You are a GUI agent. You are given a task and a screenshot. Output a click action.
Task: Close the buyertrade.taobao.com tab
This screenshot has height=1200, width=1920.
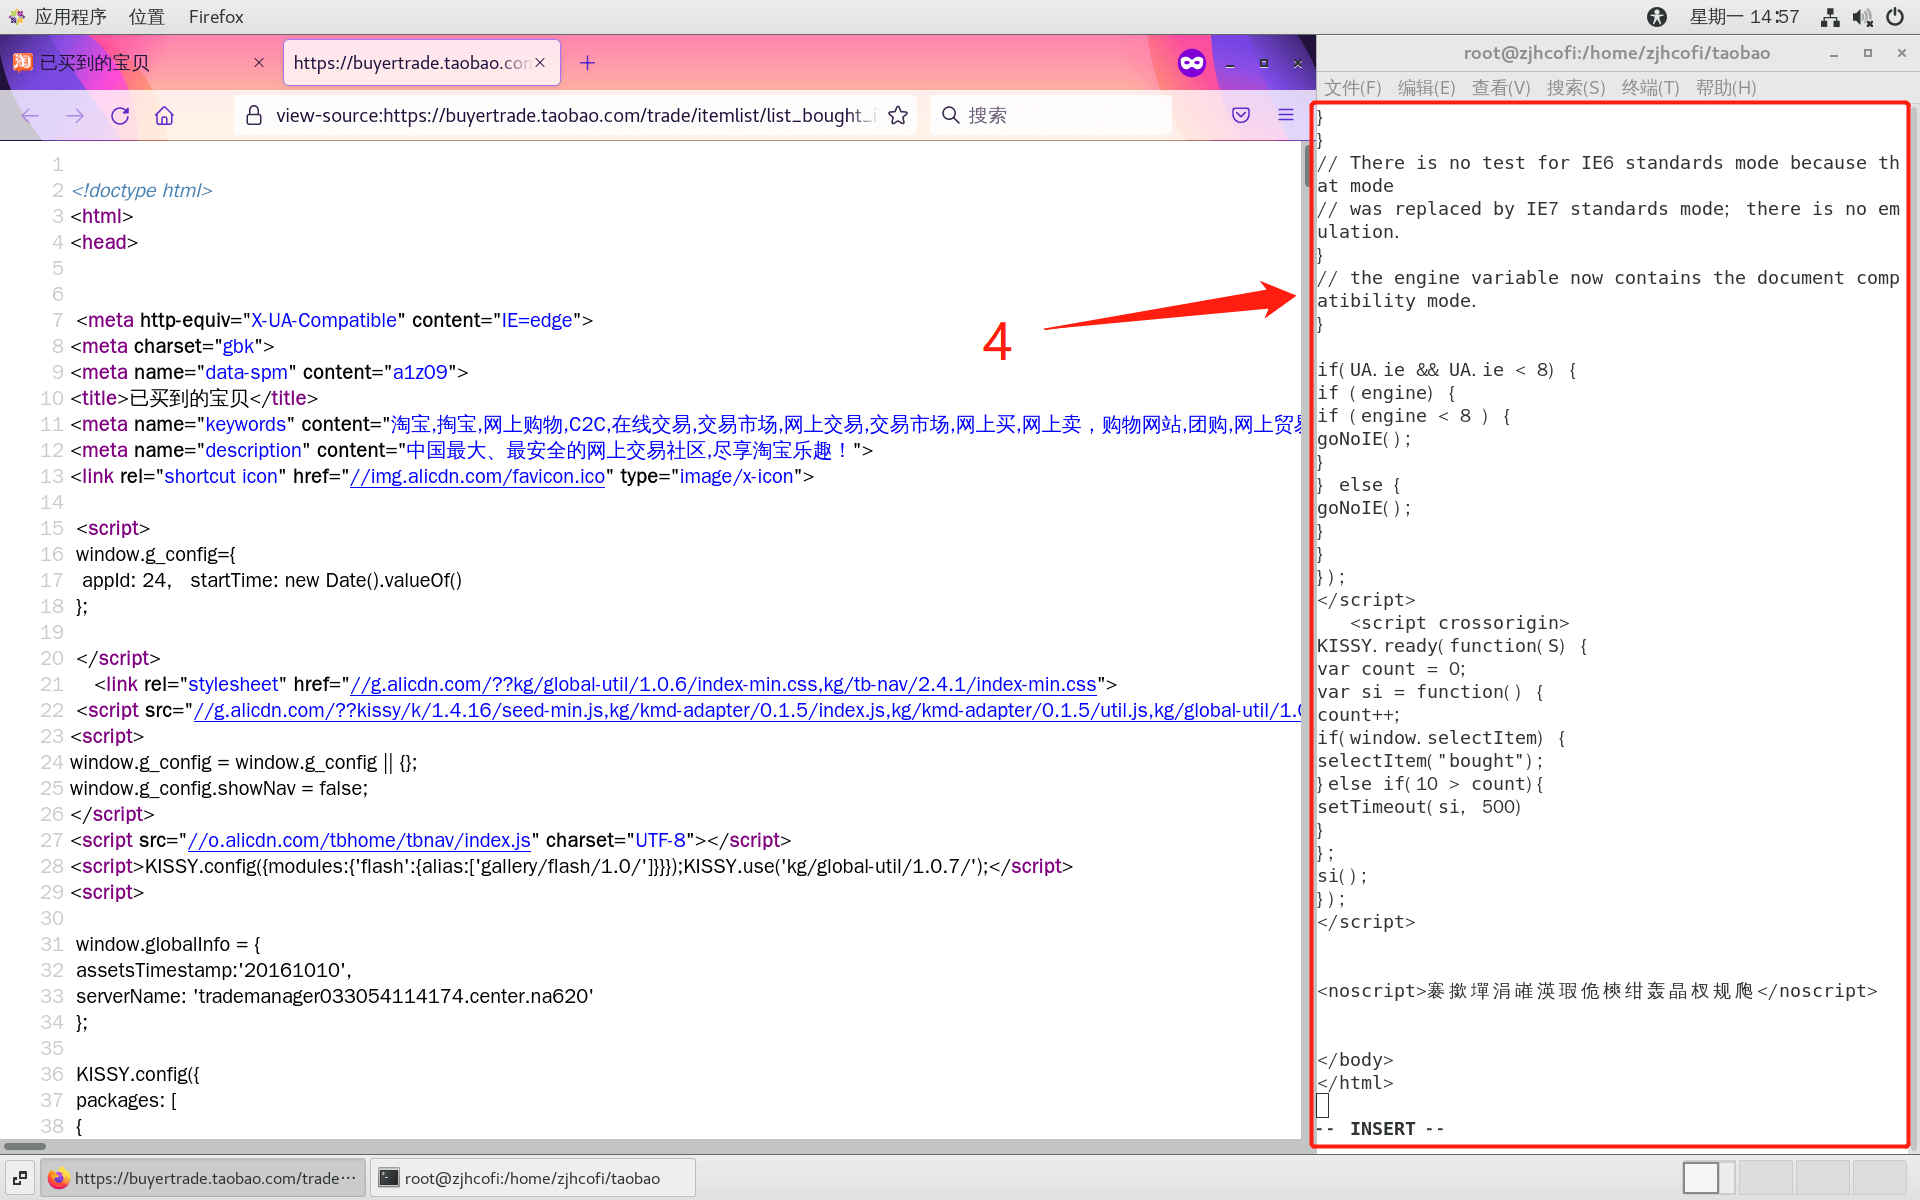[x=540, y=63]
